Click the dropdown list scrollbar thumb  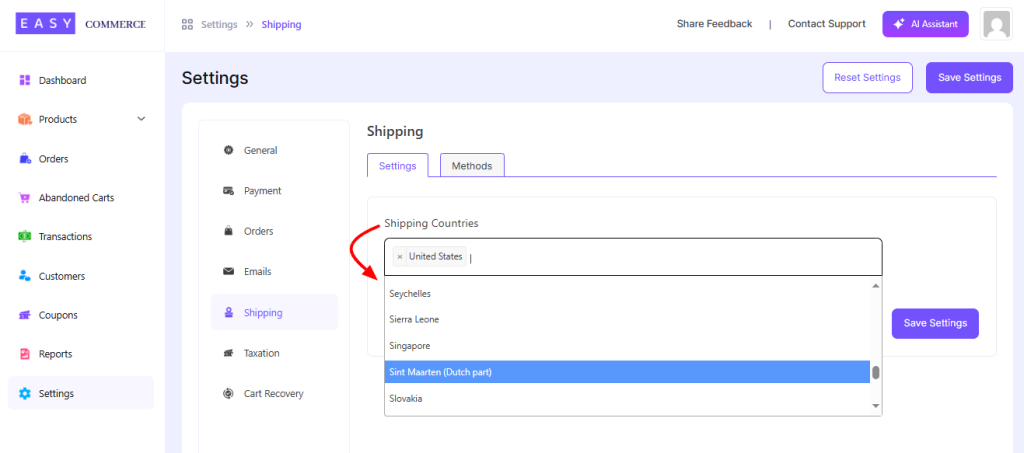pos(876,373)
